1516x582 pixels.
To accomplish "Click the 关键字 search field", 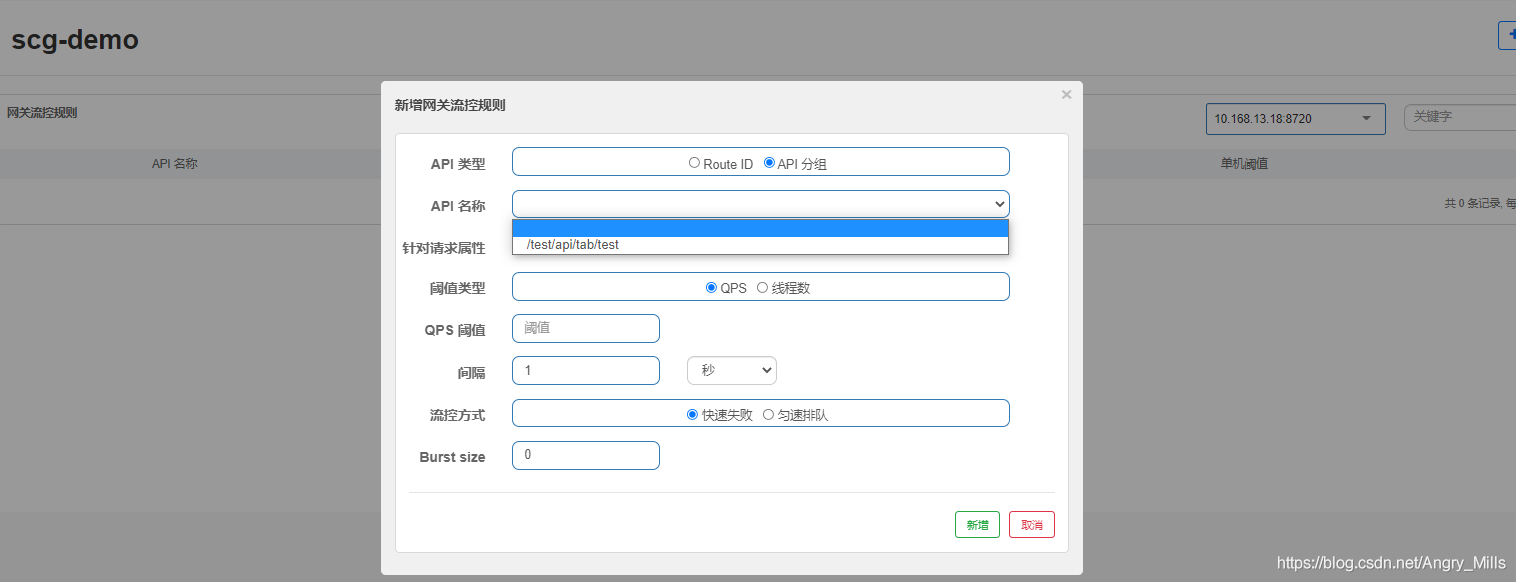I will [1460, 117].
